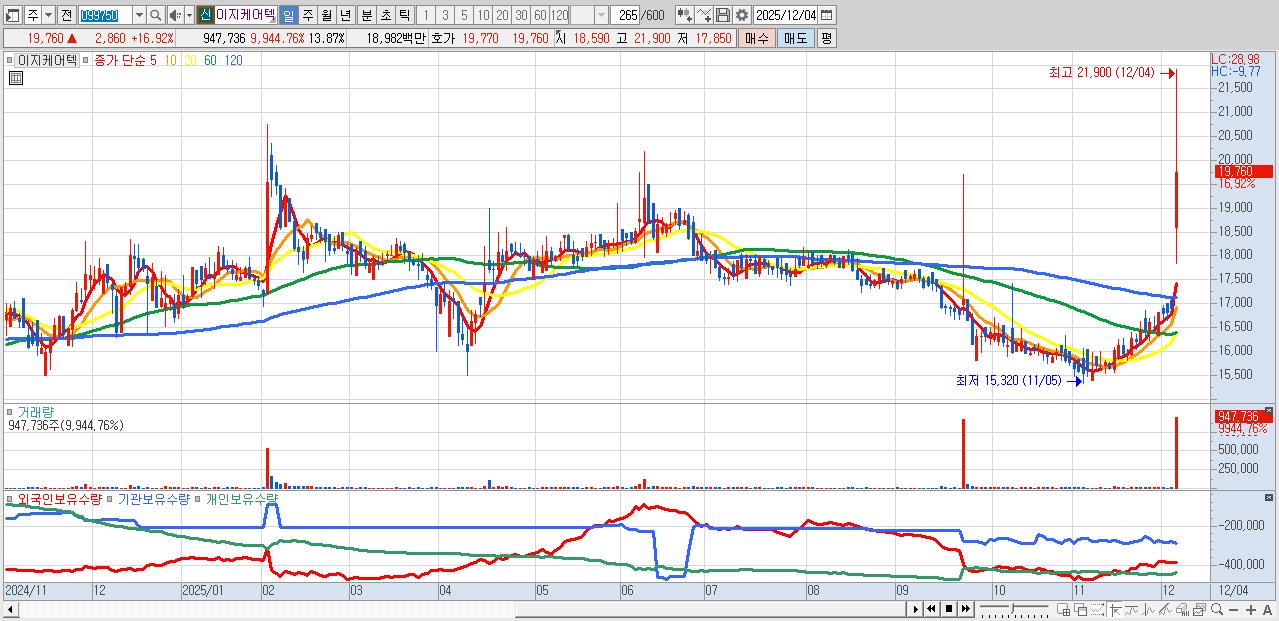Zoom out with the minus icon
The image size is (1279, 621).
[x=1233, y=610]
